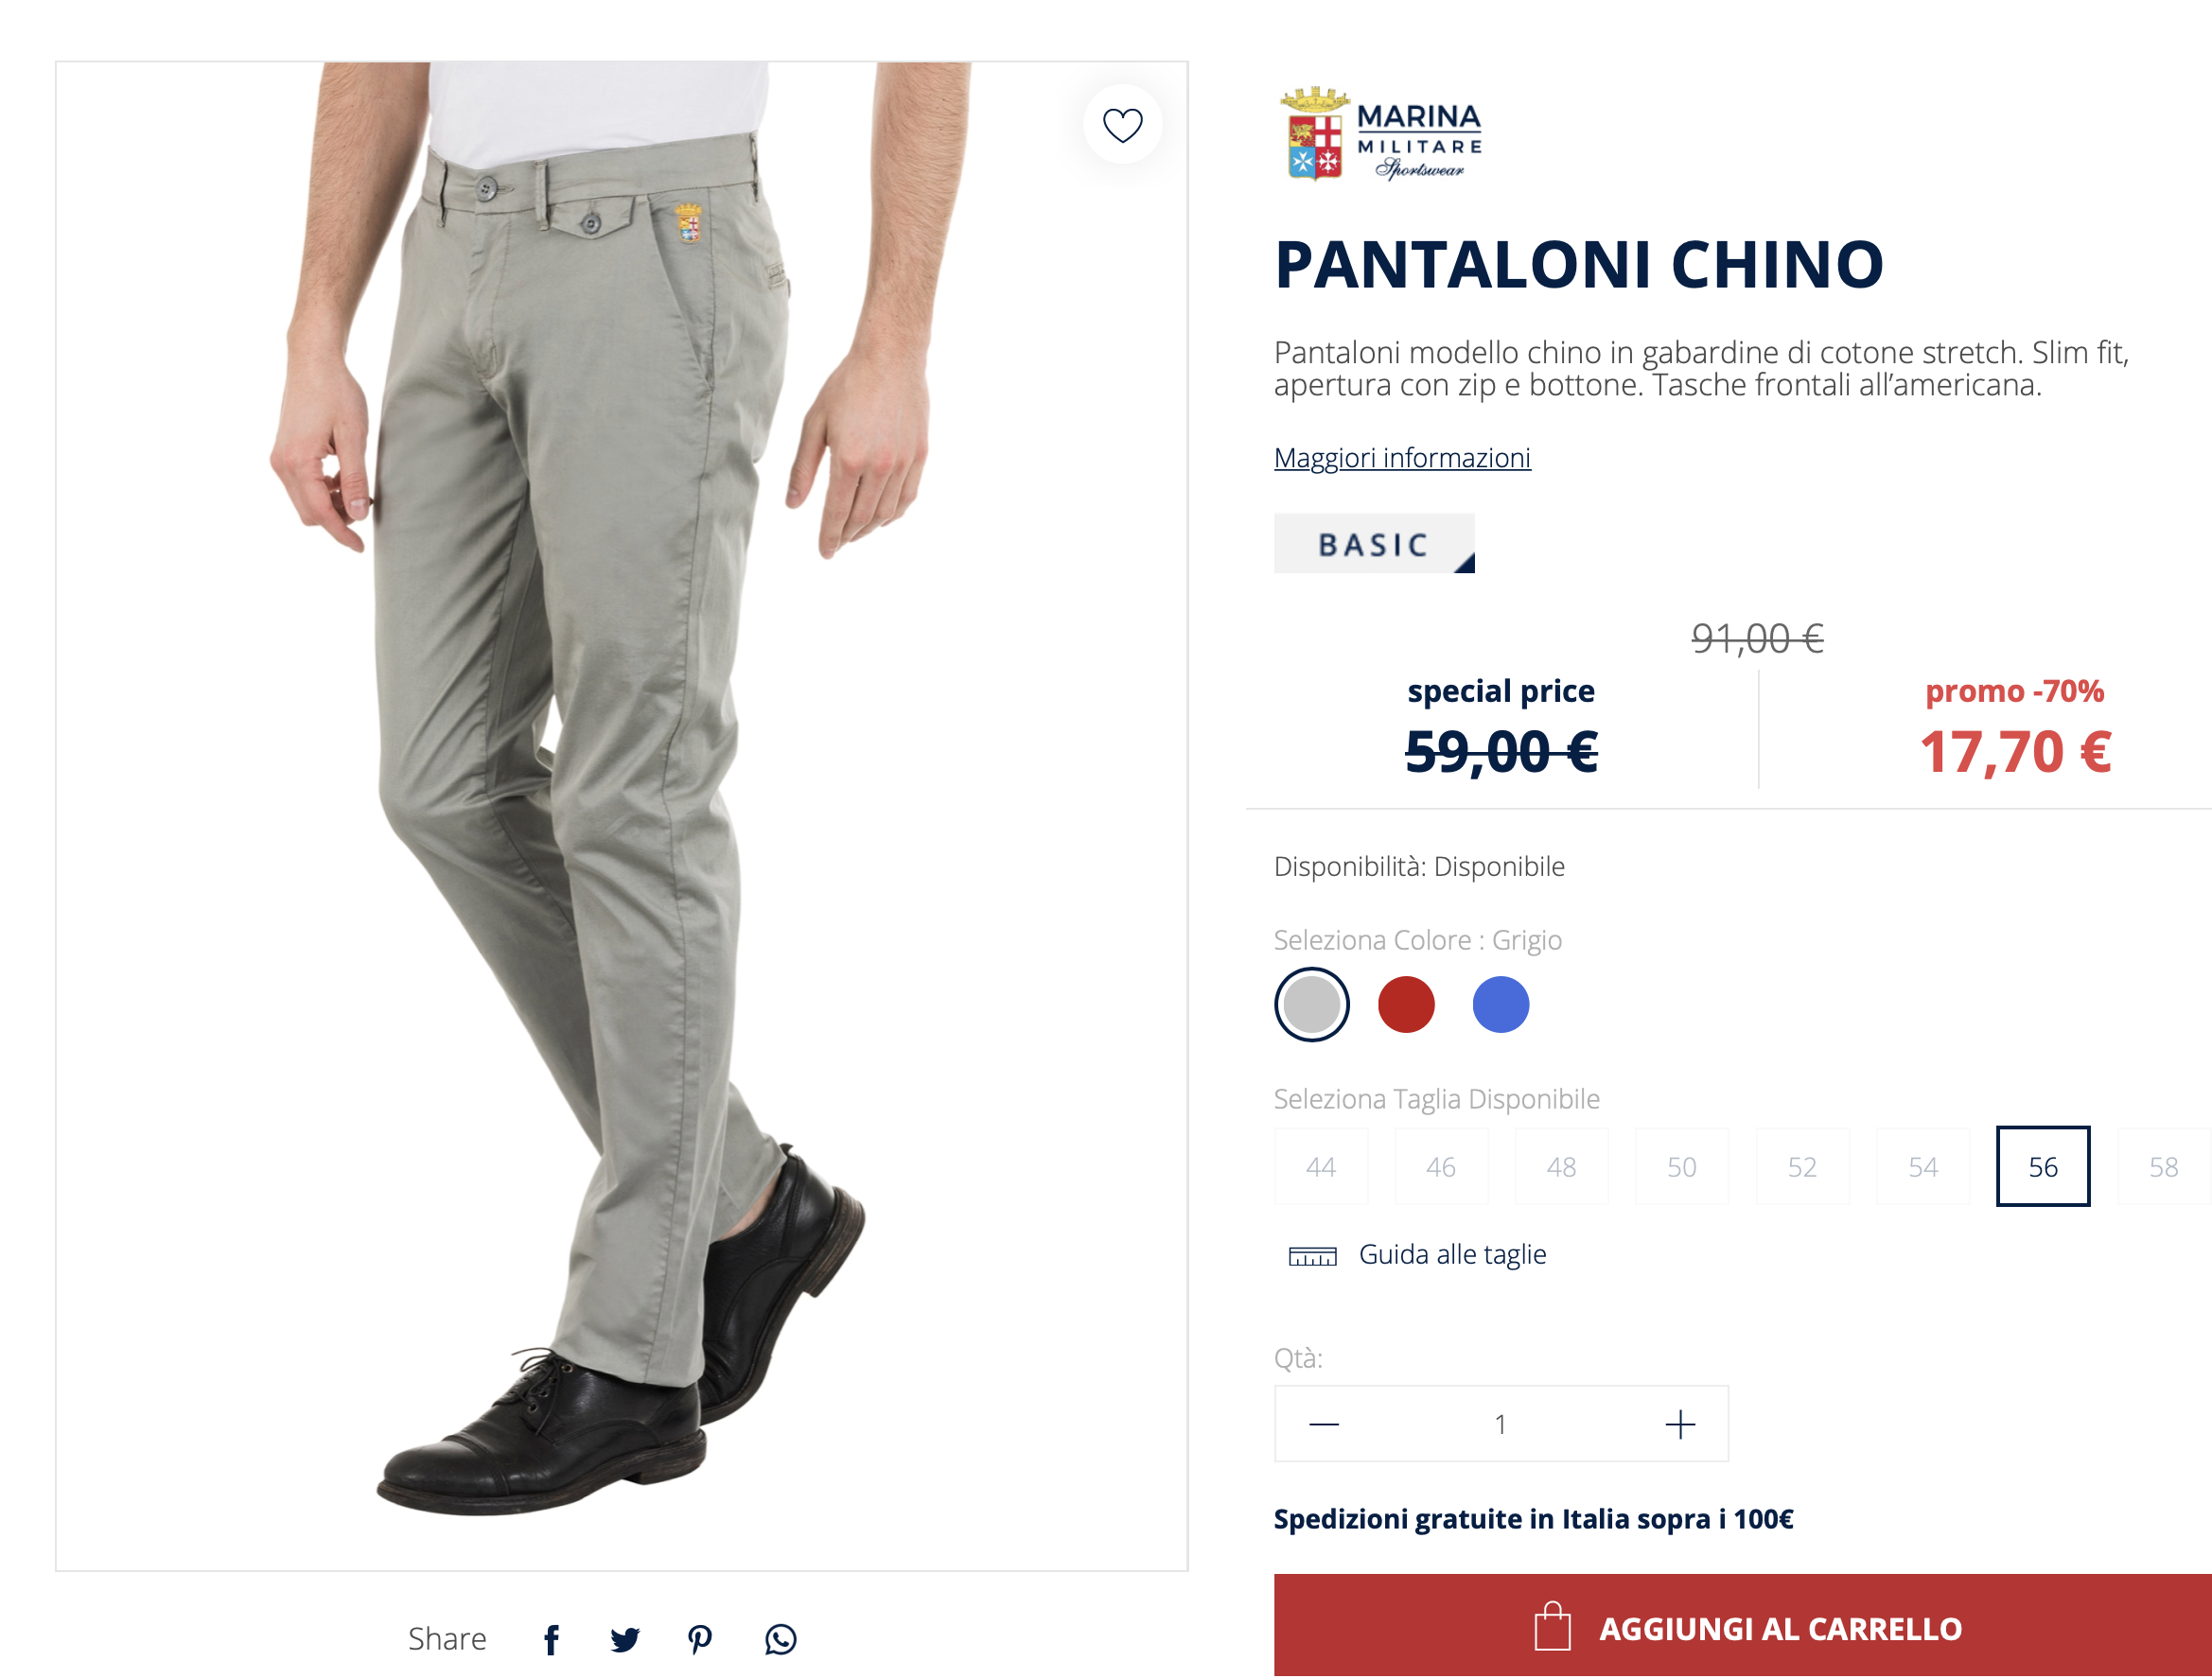Share on Twitter bird icon
The height and width of the screenshot is (1678, 2212).
point(625,1639)
